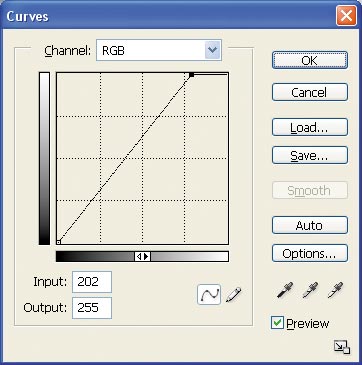Click the RGB channel combo box
This screenshot has height=365, width=362.
pyautogui.click(x=159, y=50)
